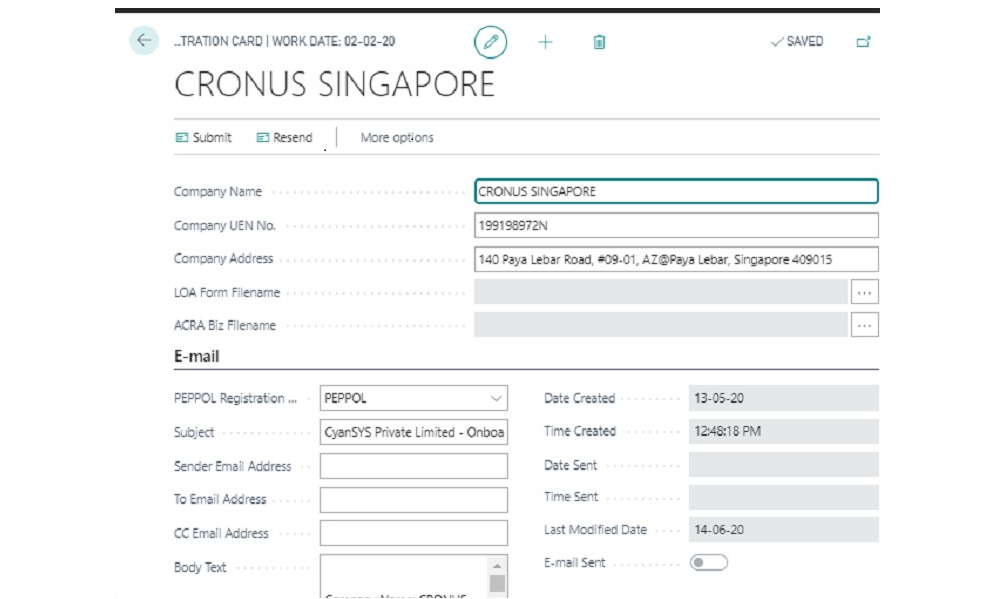Browse for LOA Form Filename
1000x599 pixels.
click(864, 292)
